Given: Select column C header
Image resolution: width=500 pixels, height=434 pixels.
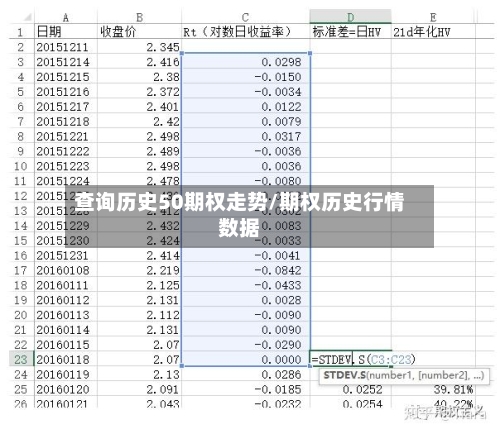Looking at the screenshot, I should 245,17.
